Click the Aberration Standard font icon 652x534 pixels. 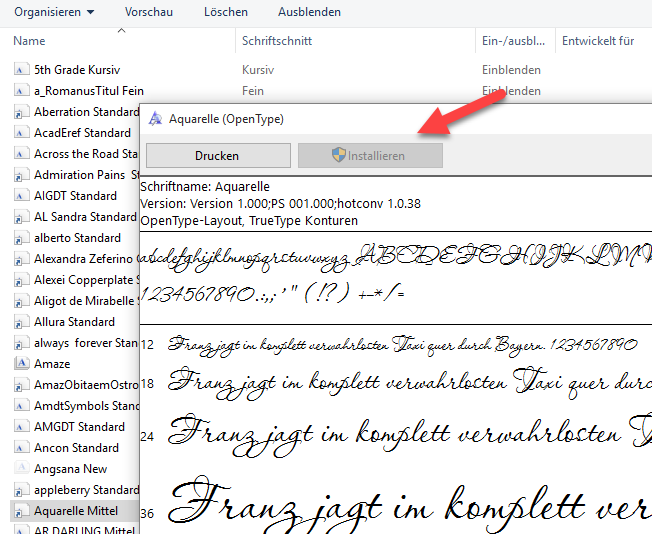point(21,112)
